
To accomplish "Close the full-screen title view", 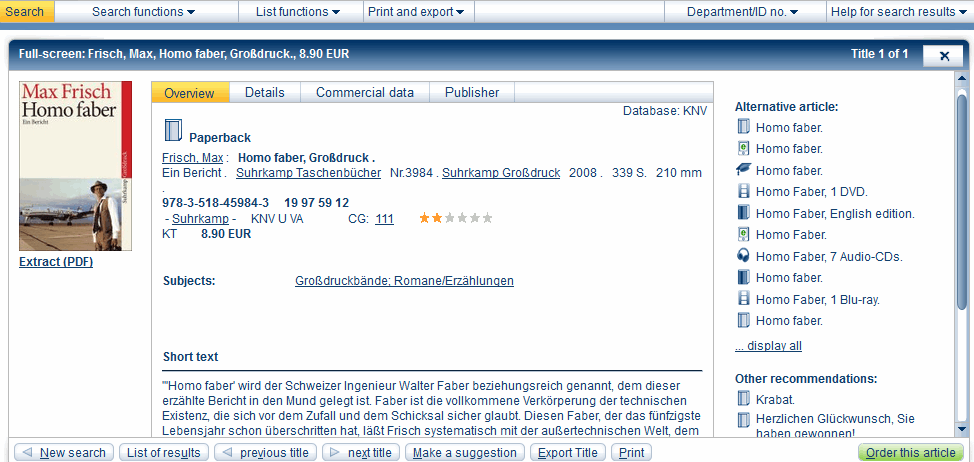I will (943, 56).
